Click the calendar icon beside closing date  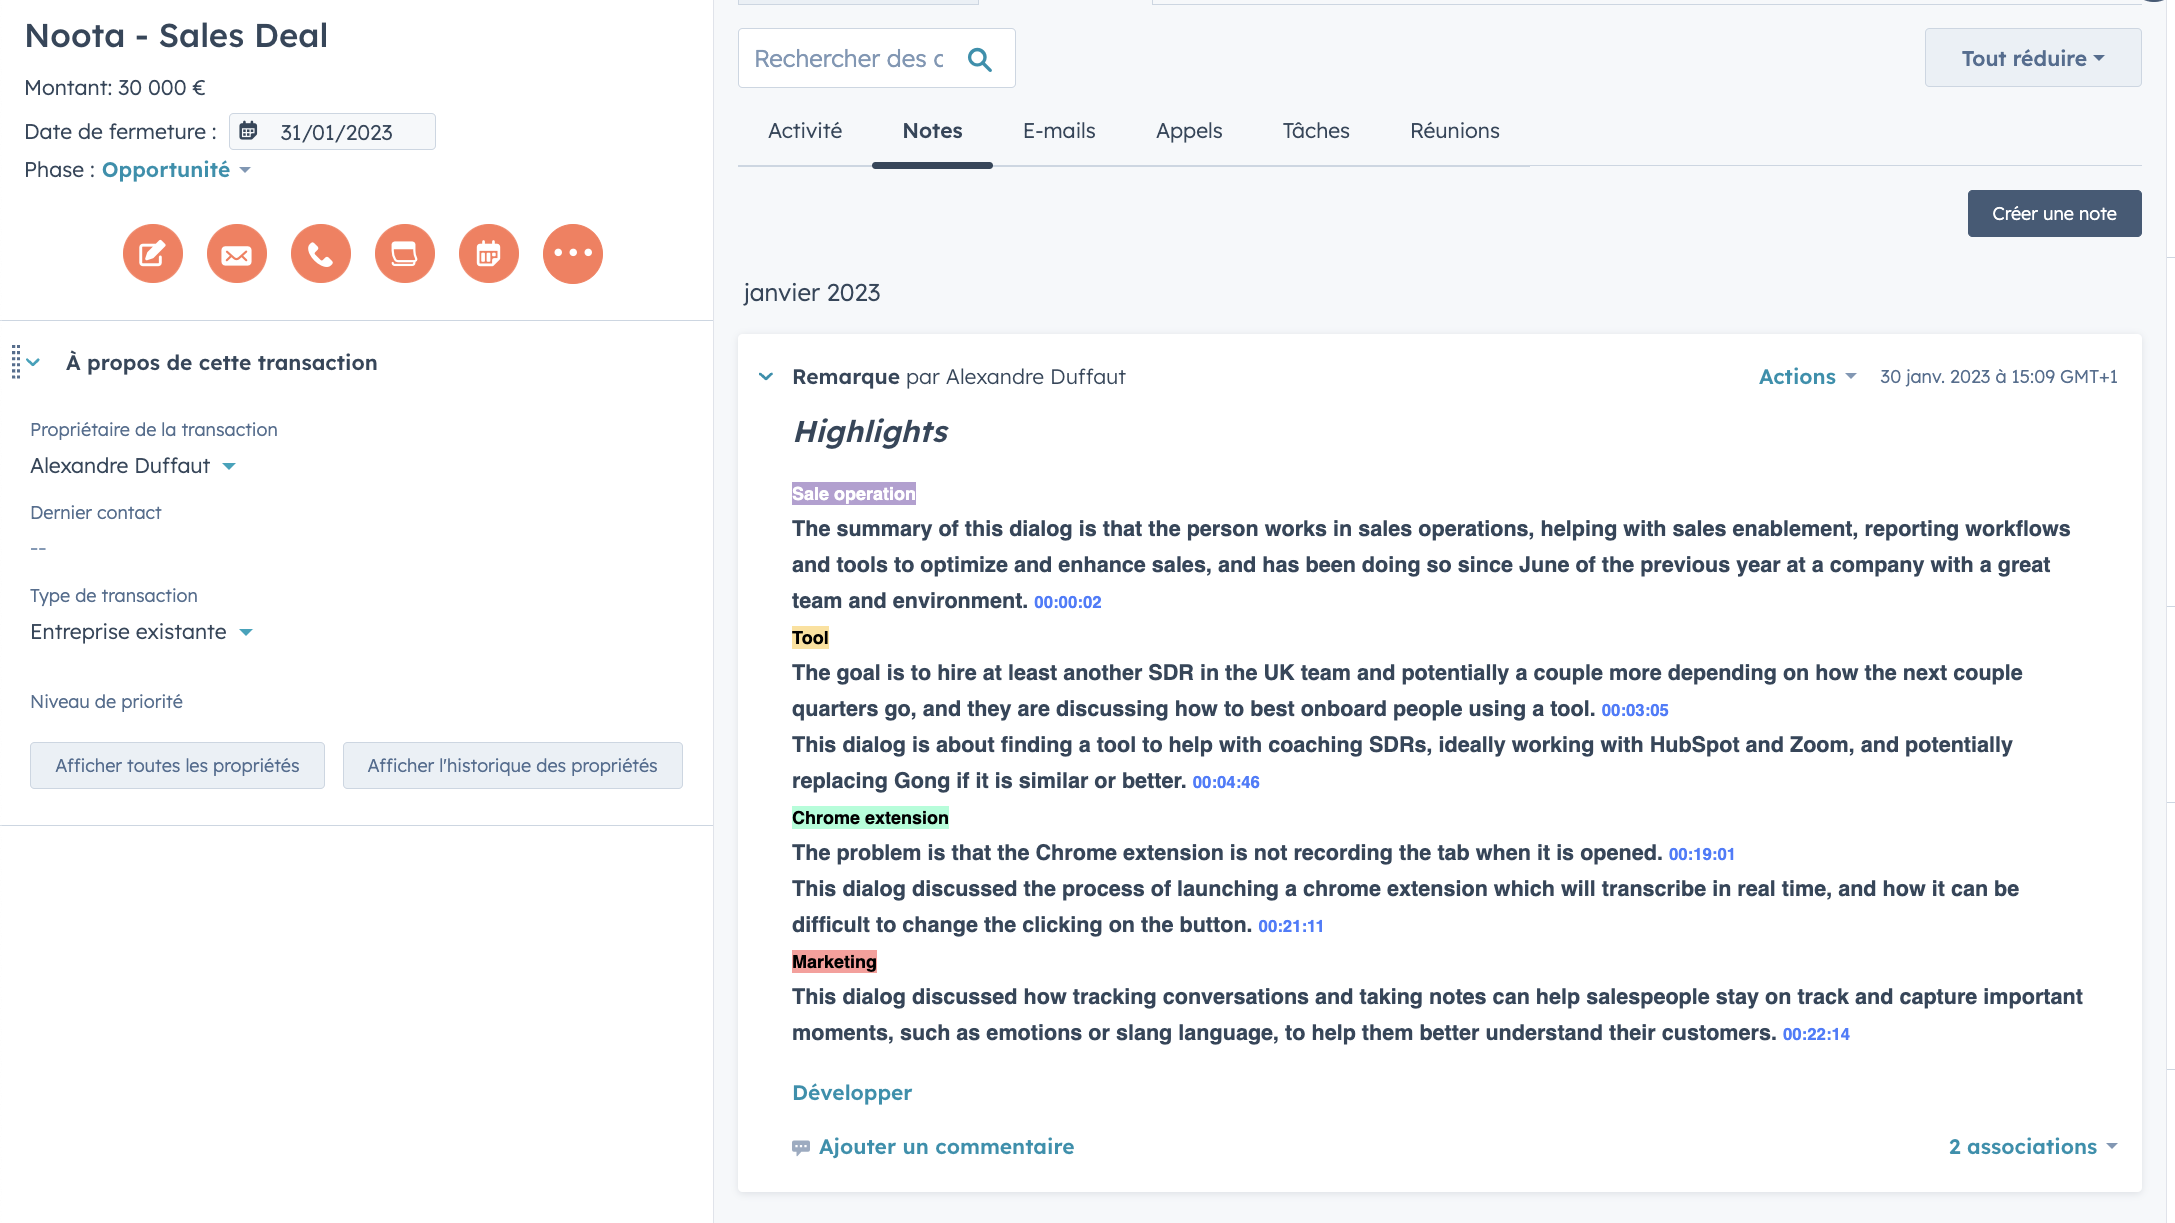tap(249, 131)
